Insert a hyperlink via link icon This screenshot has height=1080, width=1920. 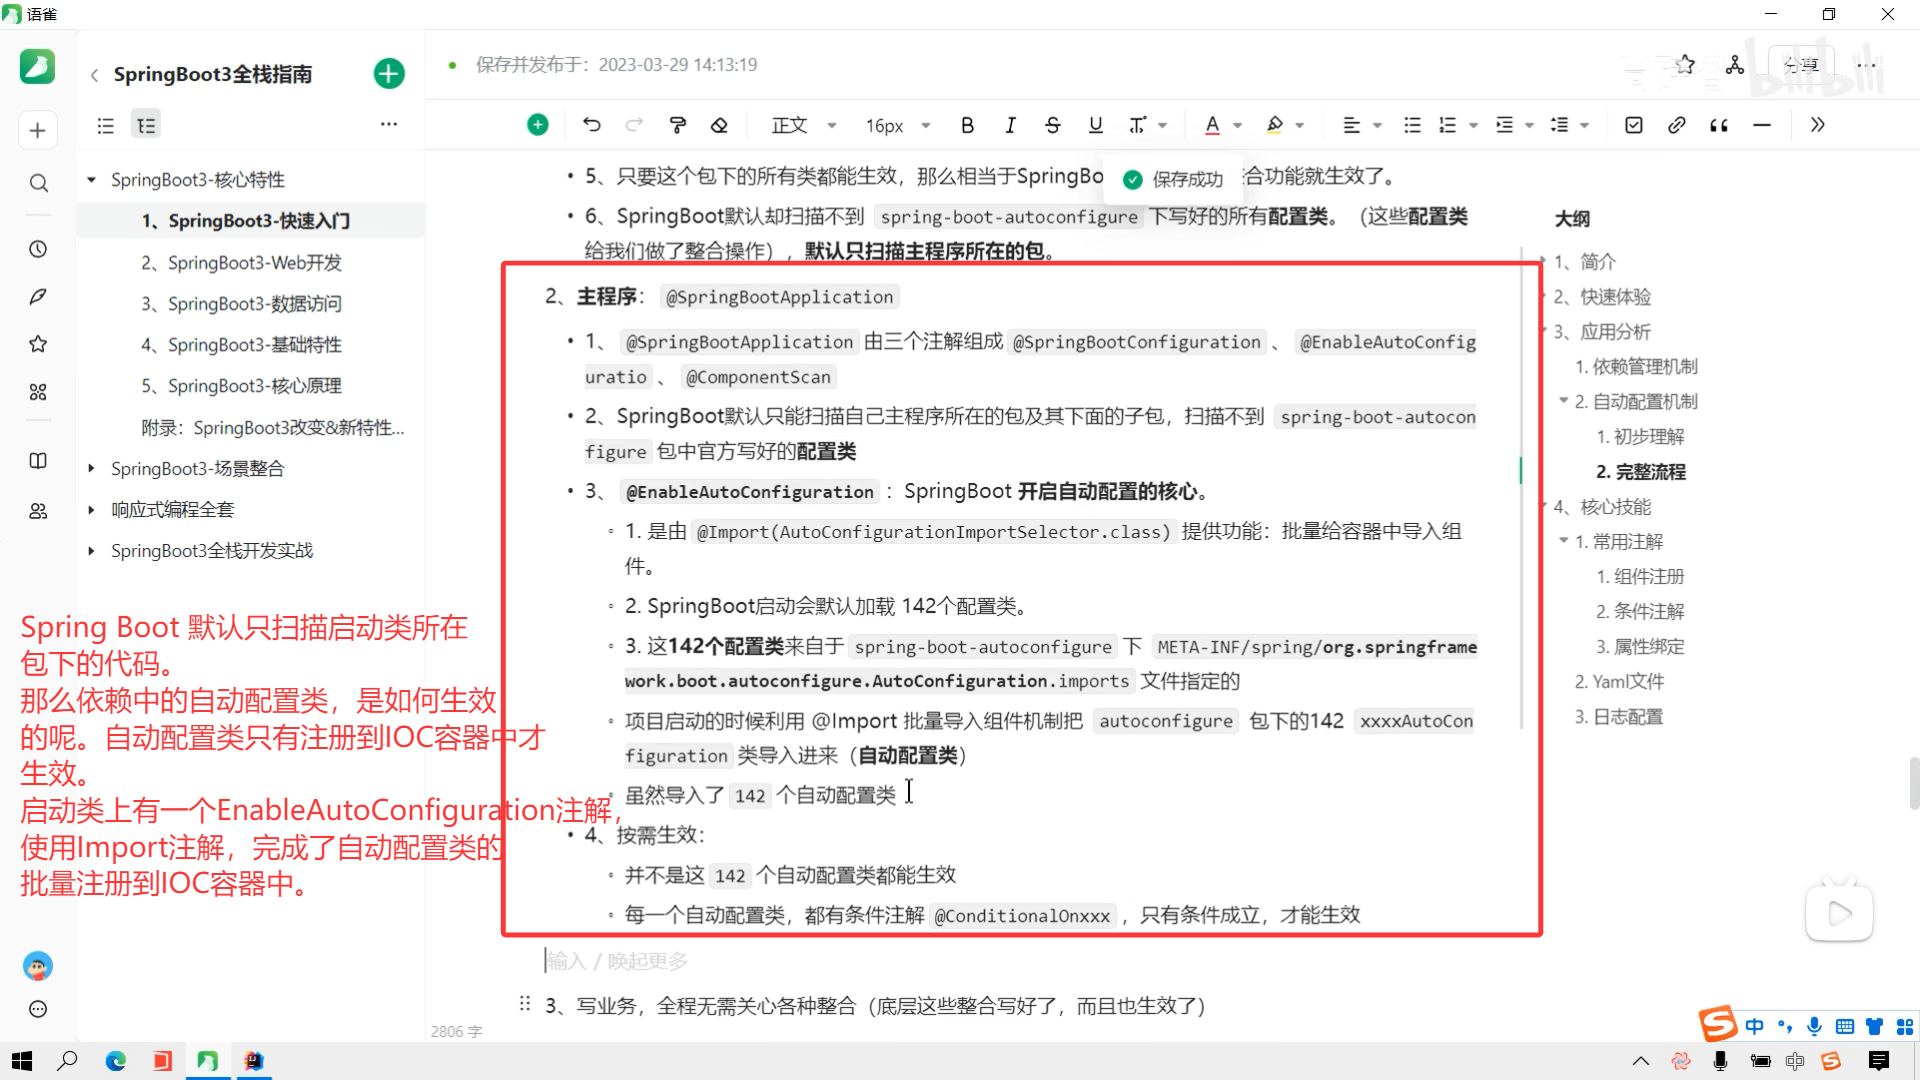click(1676, 125)
